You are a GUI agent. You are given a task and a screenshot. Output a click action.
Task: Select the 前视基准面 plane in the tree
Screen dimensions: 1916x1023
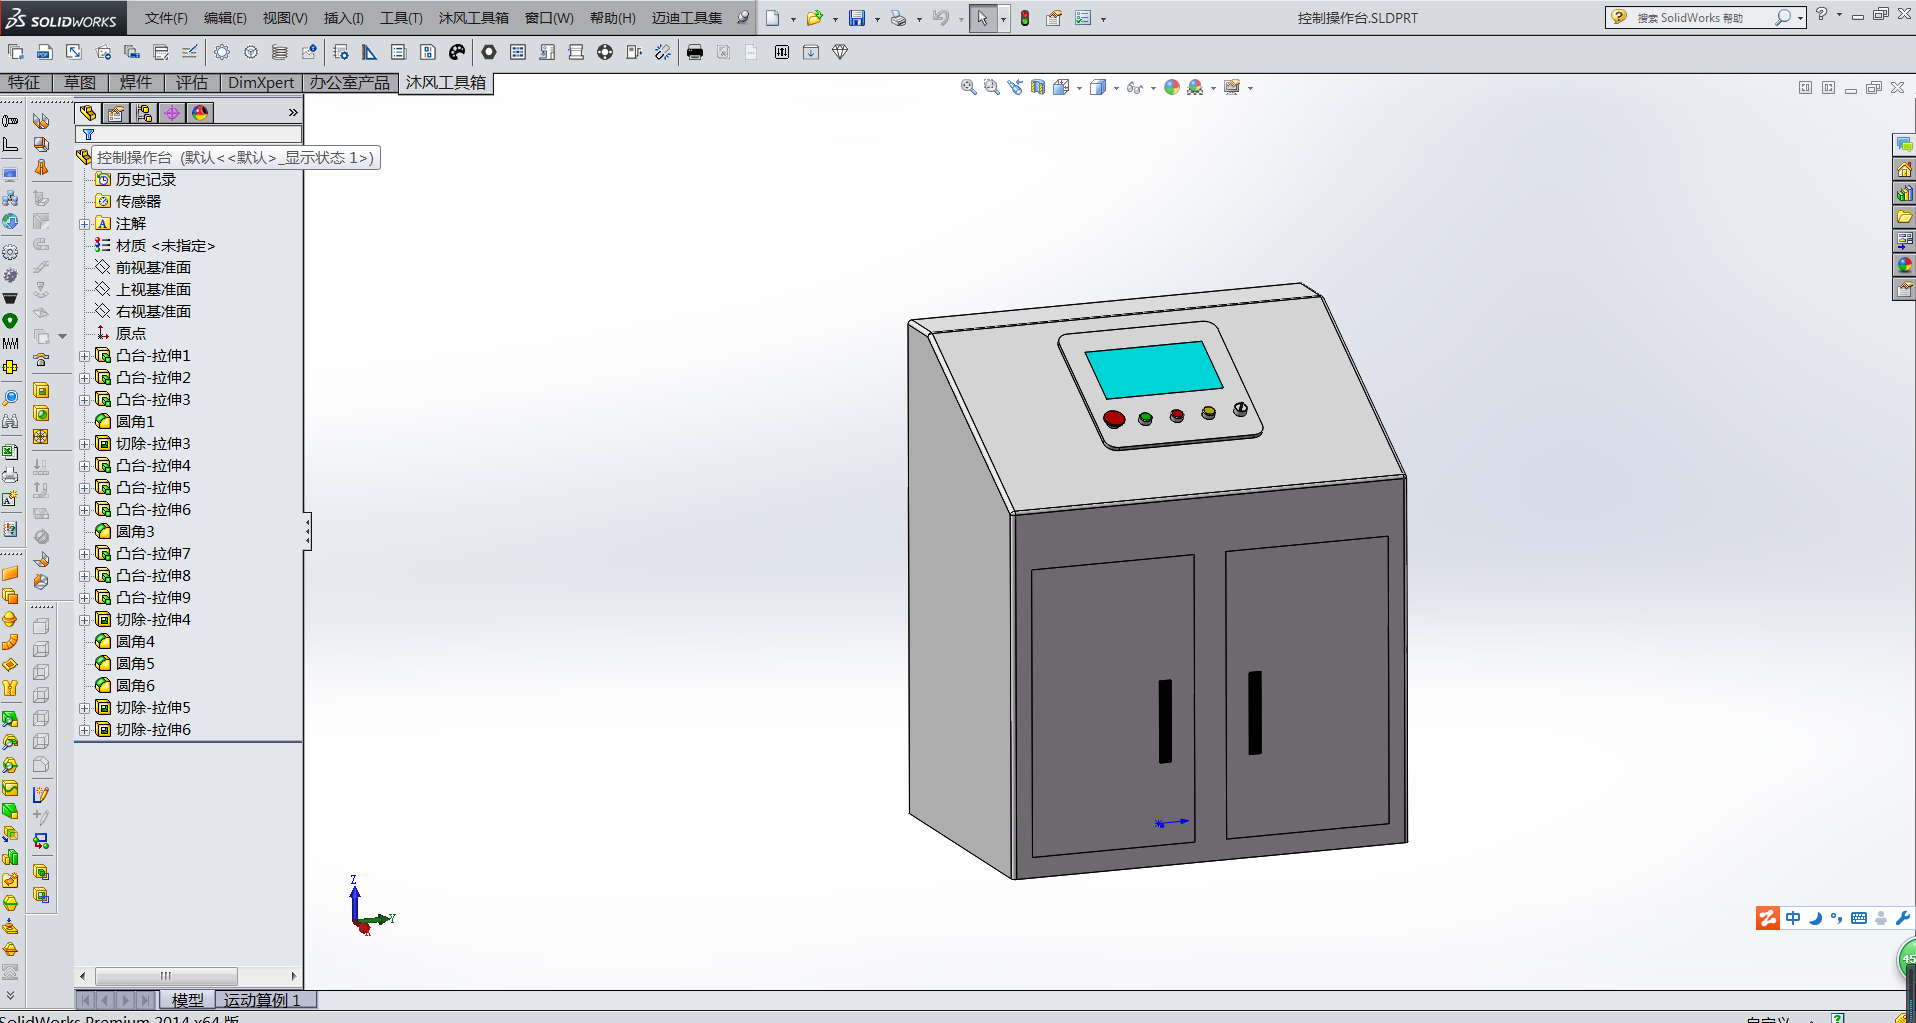[x=153, y=268]
